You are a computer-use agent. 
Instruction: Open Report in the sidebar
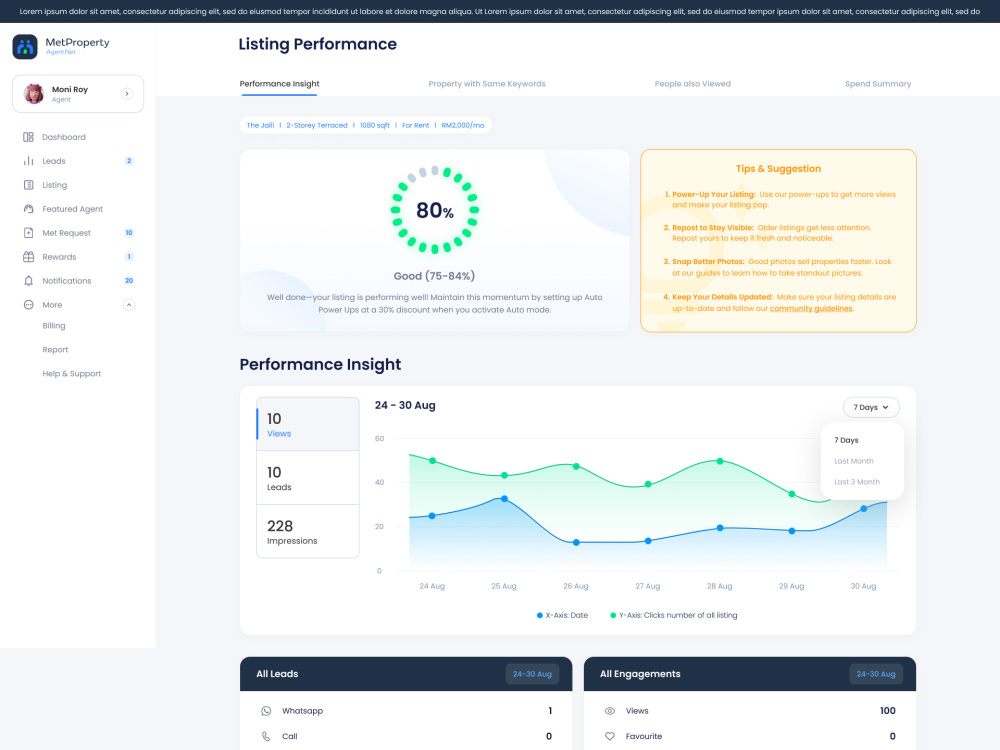pyautogui.click(x=55, y=349)
